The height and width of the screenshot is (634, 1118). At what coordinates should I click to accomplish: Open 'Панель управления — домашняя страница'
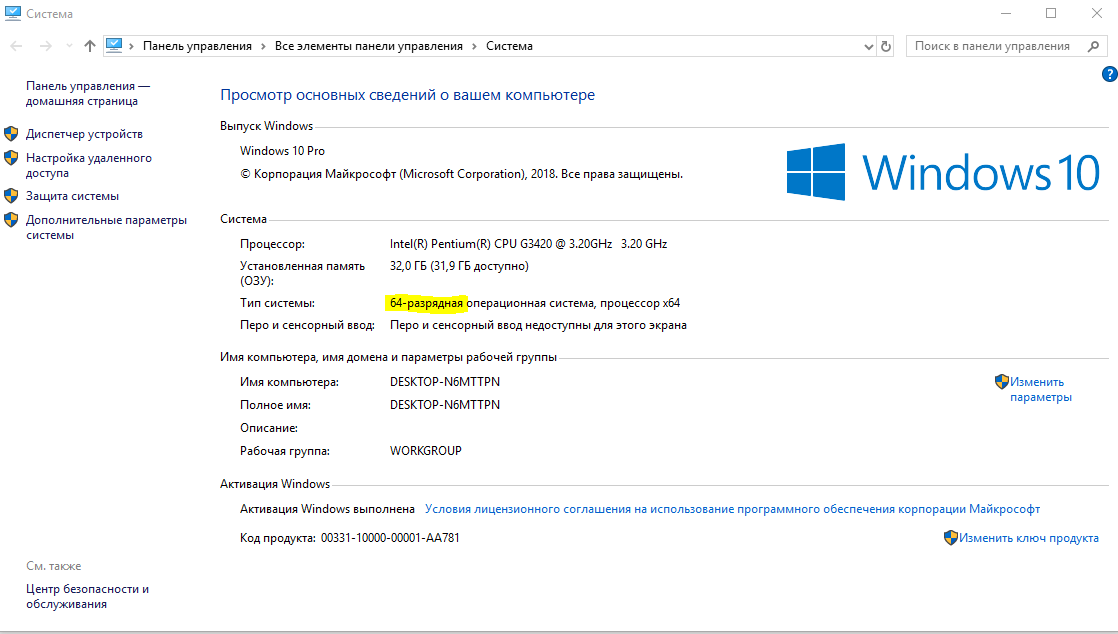pos(88,93)
